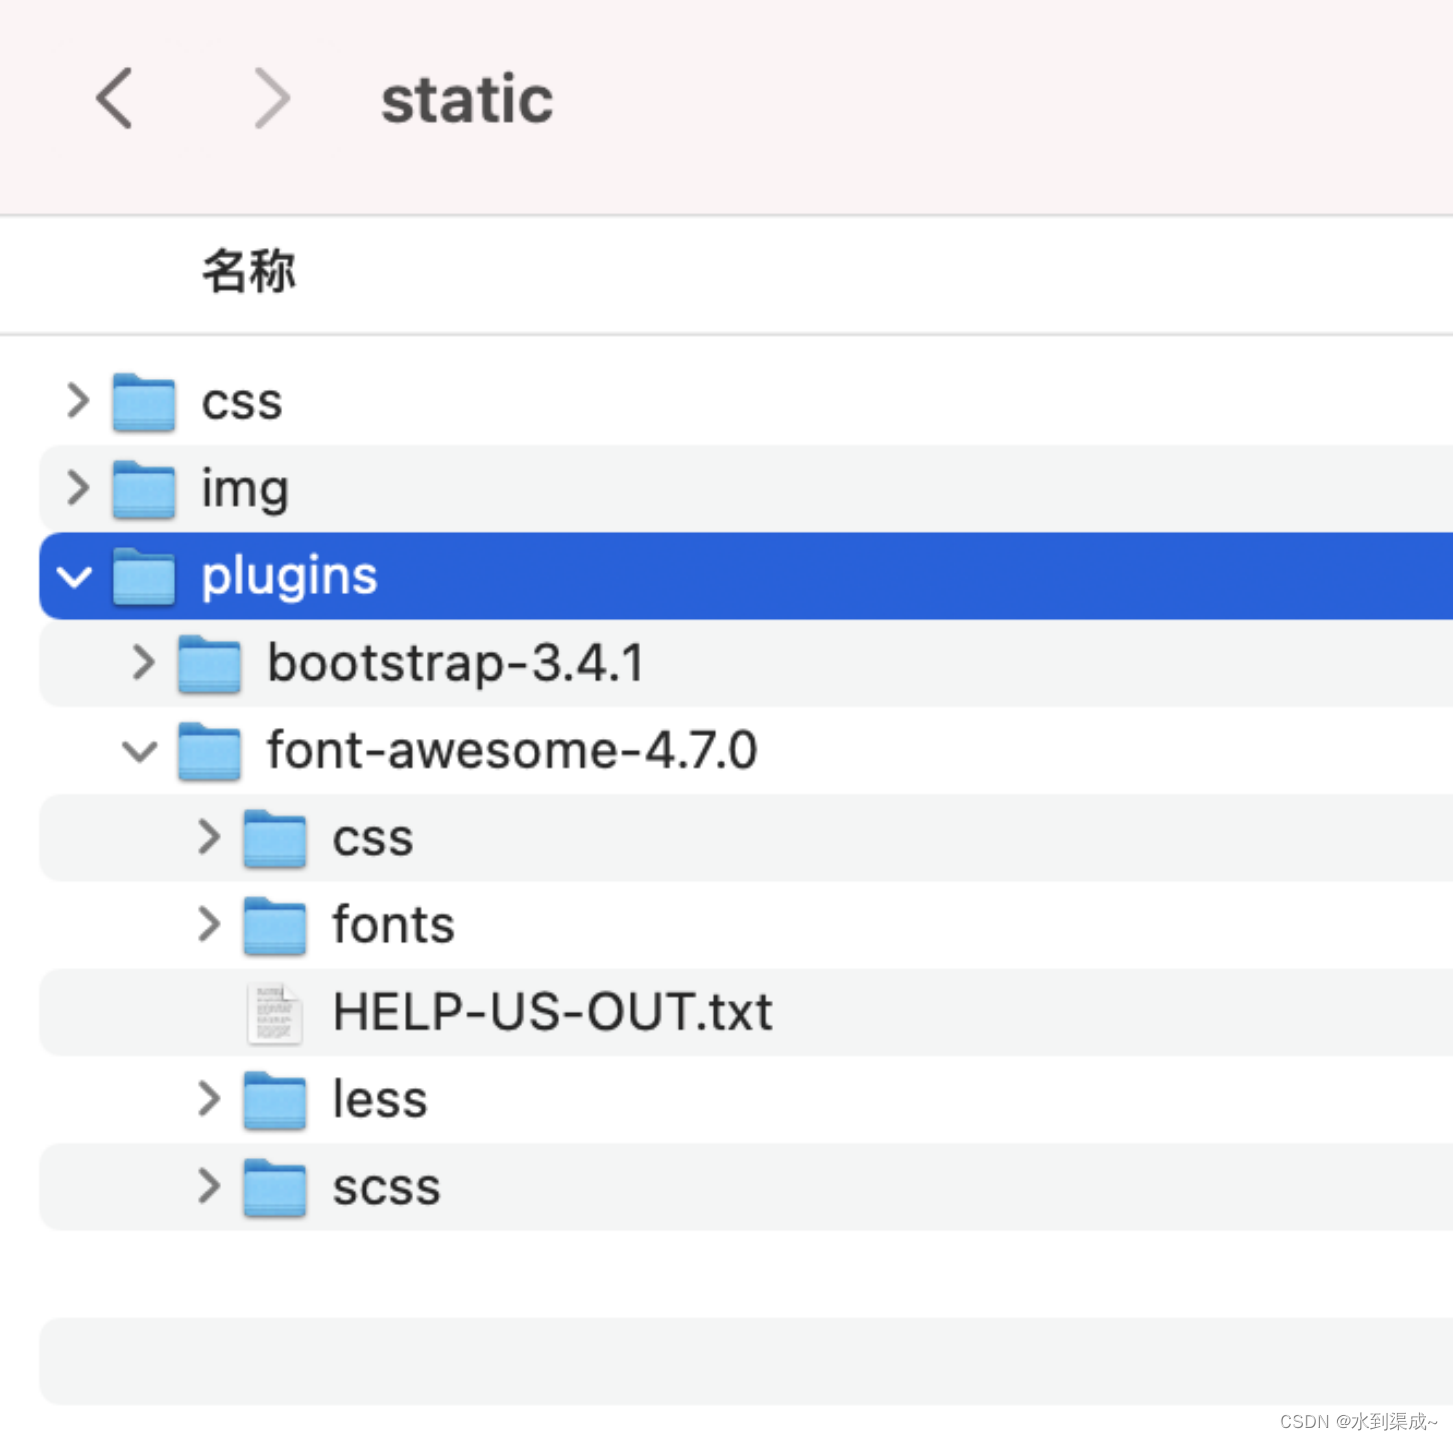This screenshot has width=1453, height=1440.
Task: Click the bootstrap-3.4.1 folder name
Action: pyautogui.click(x=456, y=664)
